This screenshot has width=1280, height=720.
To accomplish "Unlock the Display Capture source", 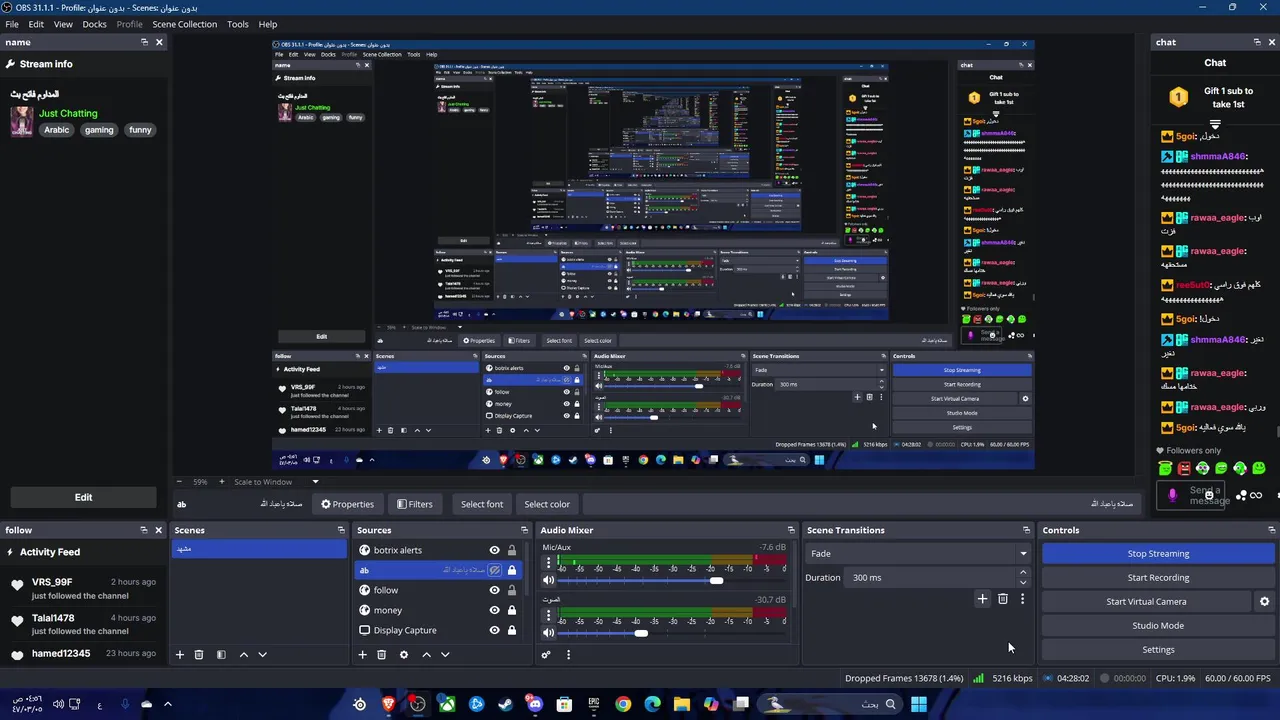I will coord(512,630).
